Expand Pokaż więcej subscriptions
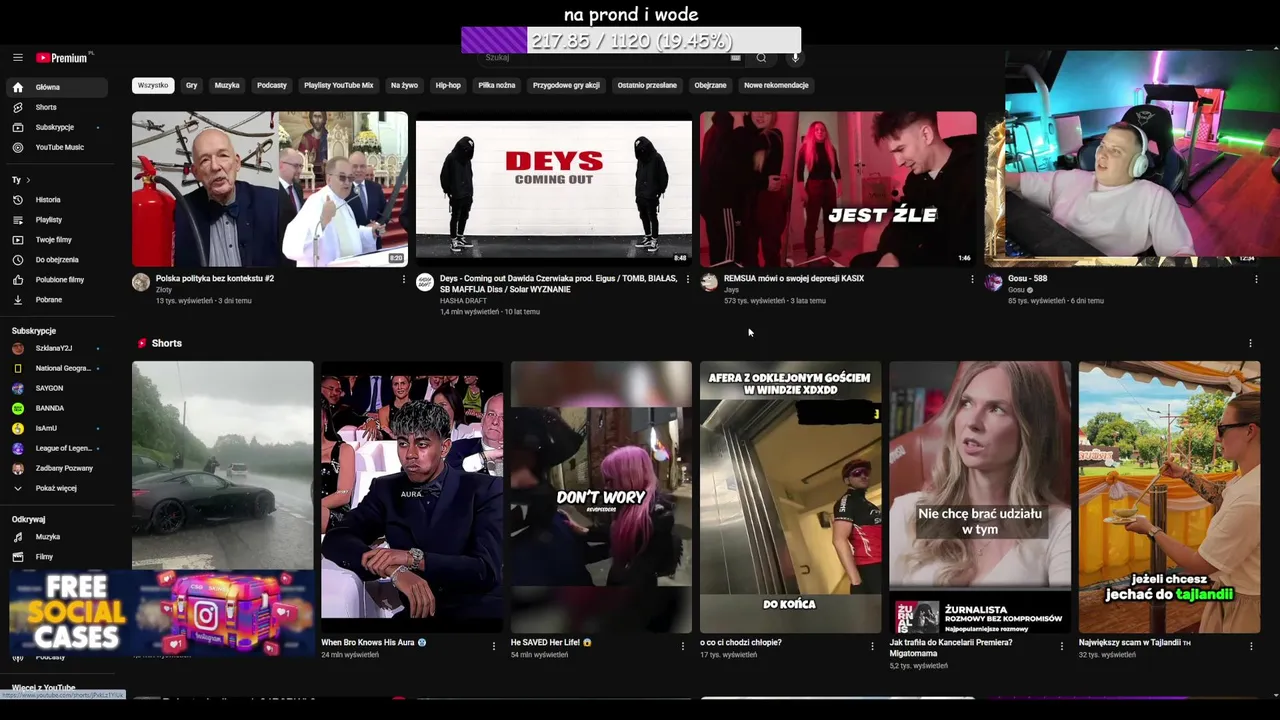 pyautogui.click(x=56, y=488)
